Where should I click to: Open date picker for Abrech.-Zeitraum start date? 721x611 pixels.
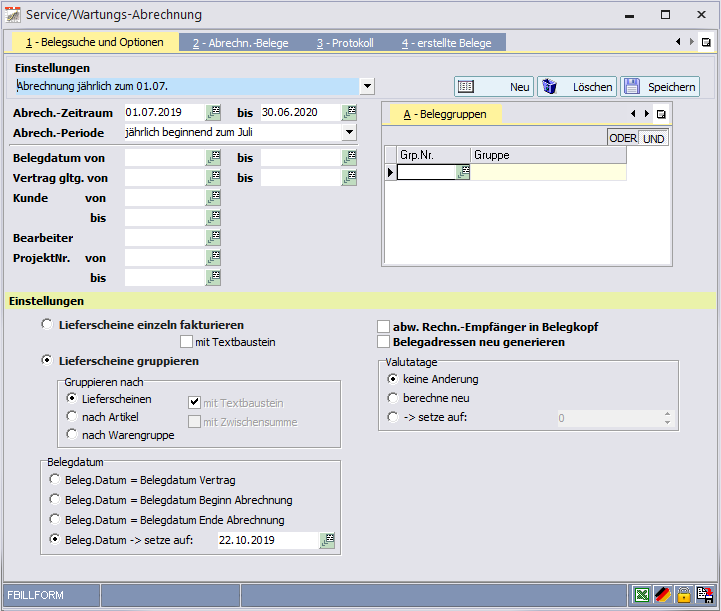pos(213,112)
